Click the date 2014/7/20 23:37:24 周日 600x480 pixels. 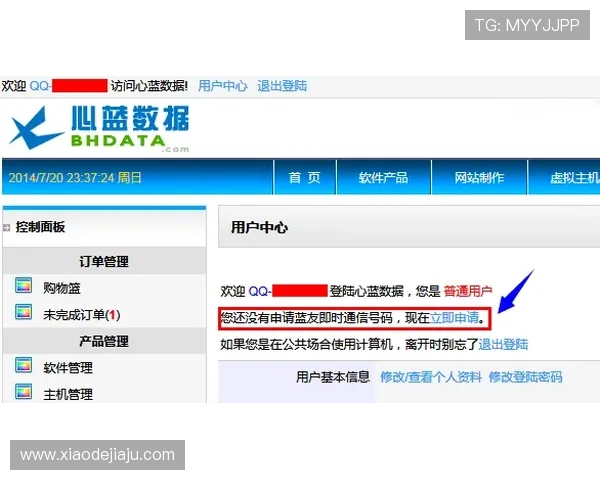tap(75, 178)
